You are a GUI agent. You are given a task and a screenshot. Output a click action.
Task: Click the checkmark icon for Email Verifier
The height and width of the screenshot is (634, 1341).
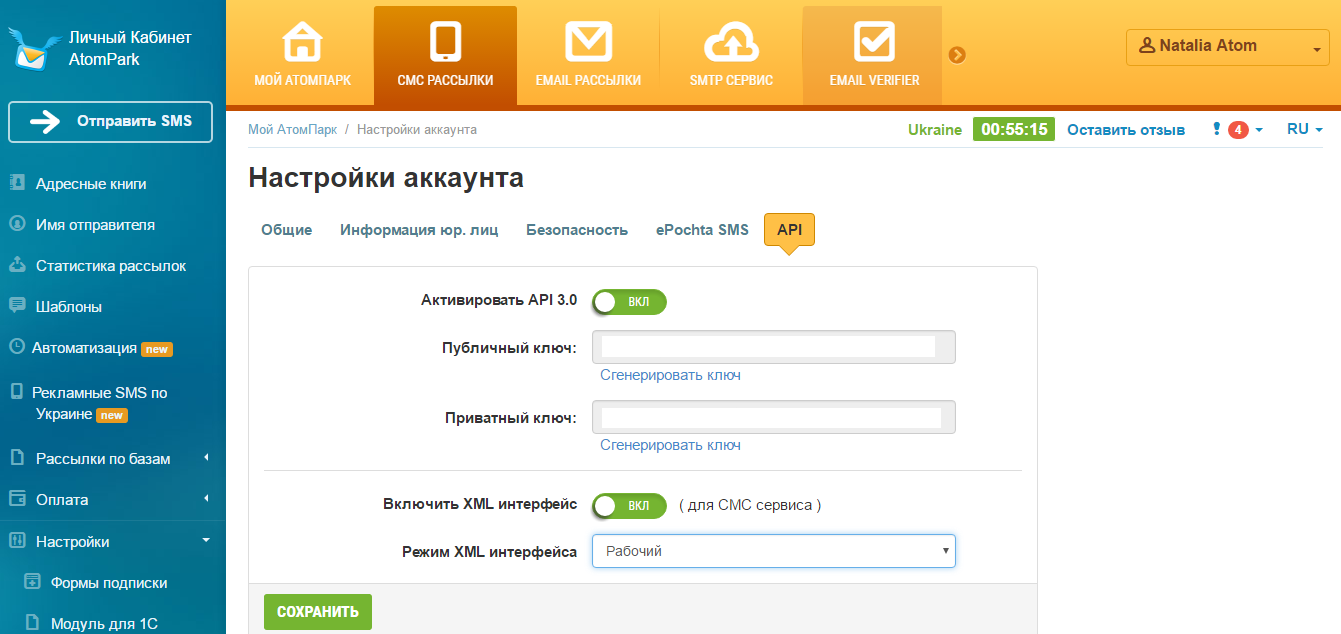coord(874,42)
